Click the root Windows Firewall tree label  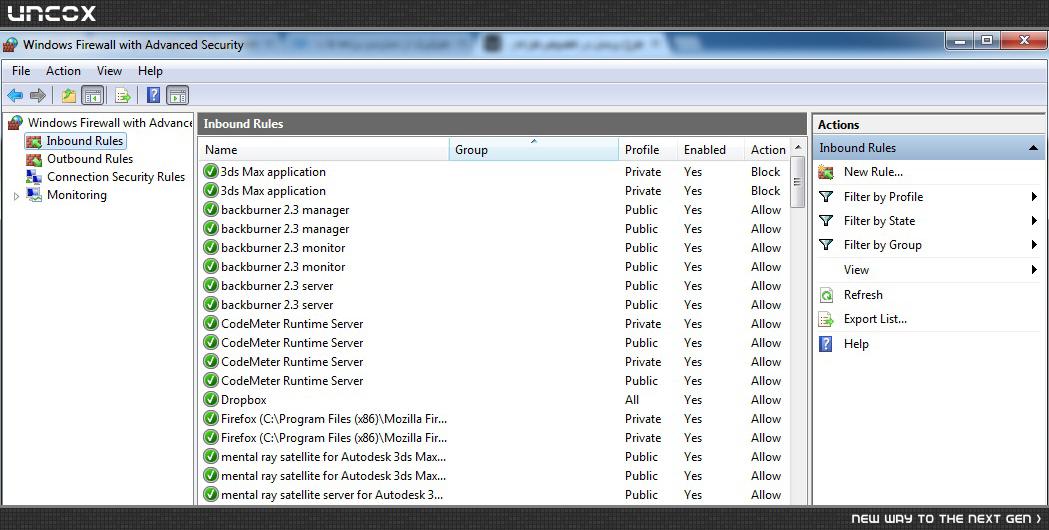coord(110,123)
